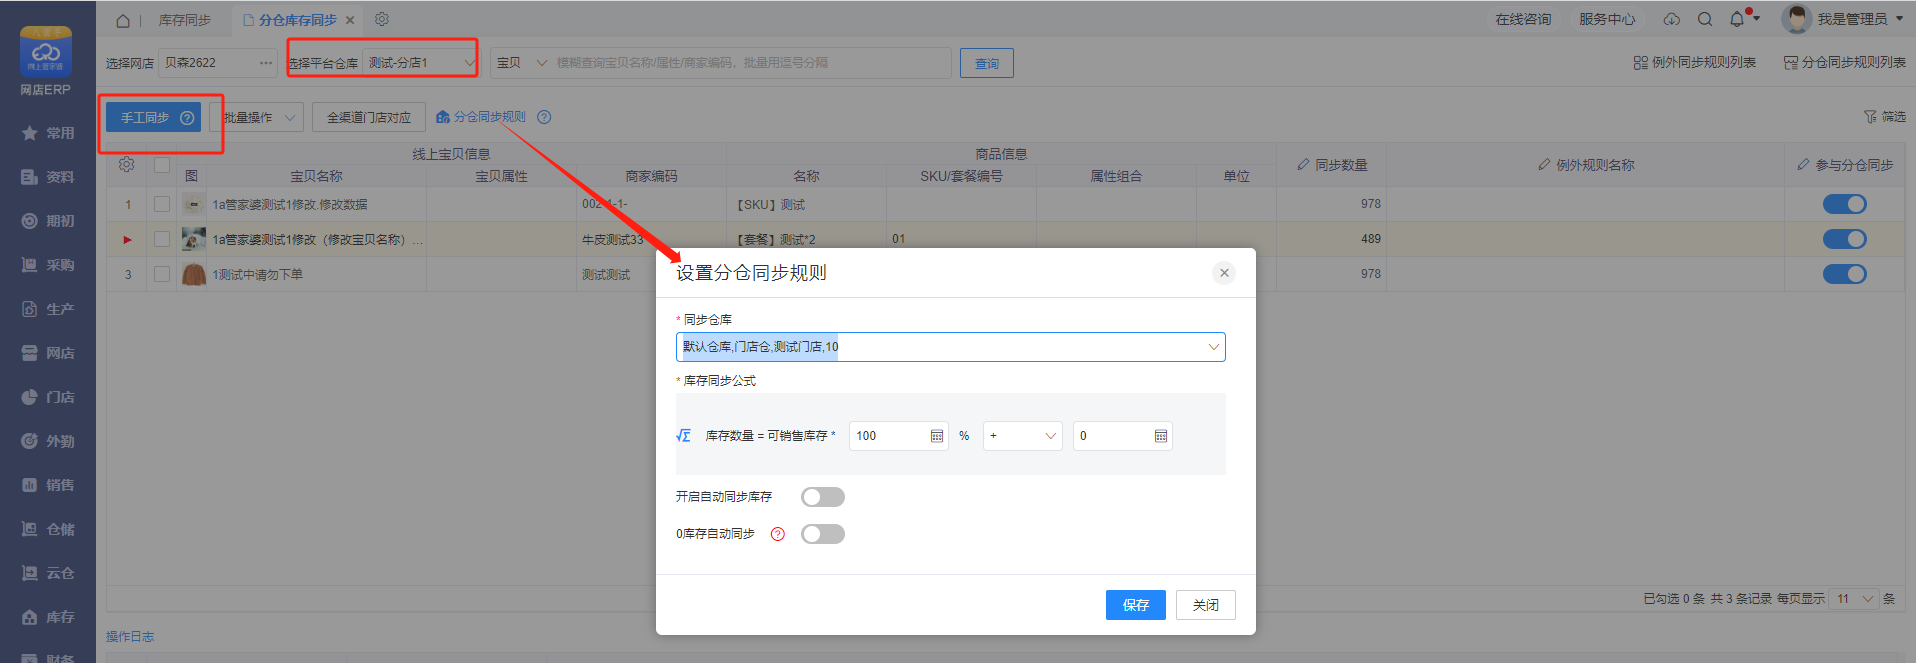Switch to the 分仓库存同步 tab
1916x663 pixels.
point(297,20)
